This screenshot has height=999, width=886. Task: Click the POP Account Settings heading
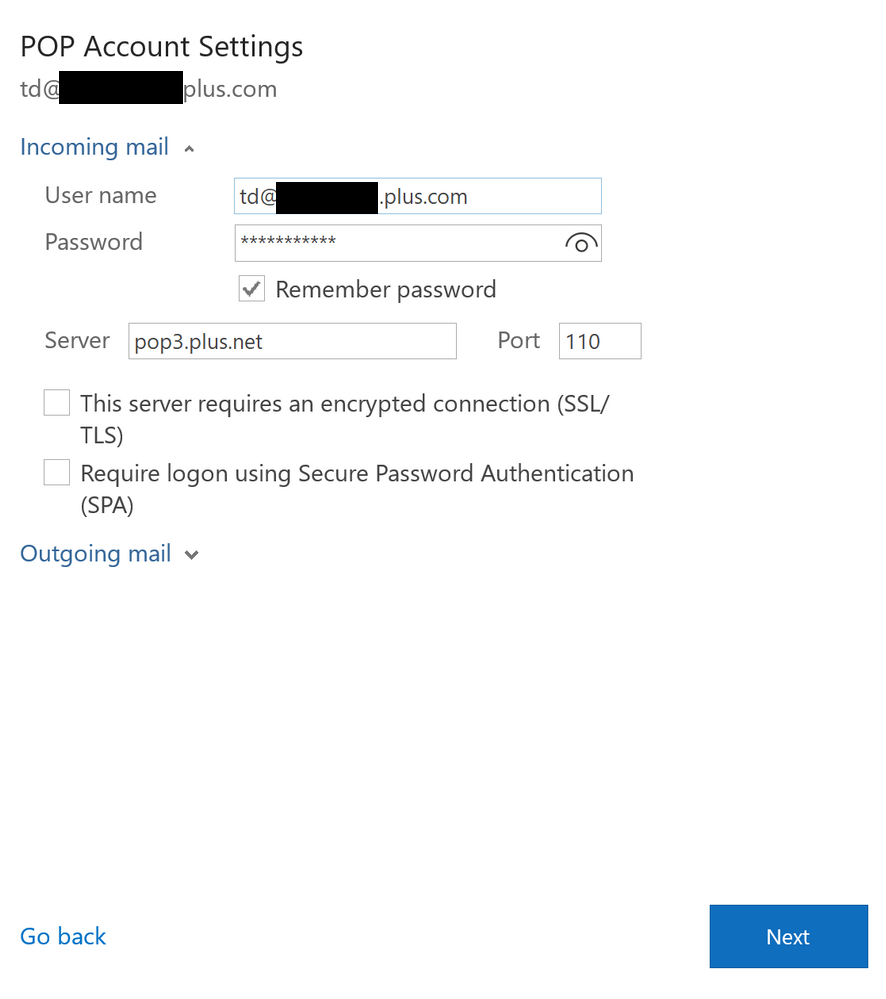pos(161,46)
